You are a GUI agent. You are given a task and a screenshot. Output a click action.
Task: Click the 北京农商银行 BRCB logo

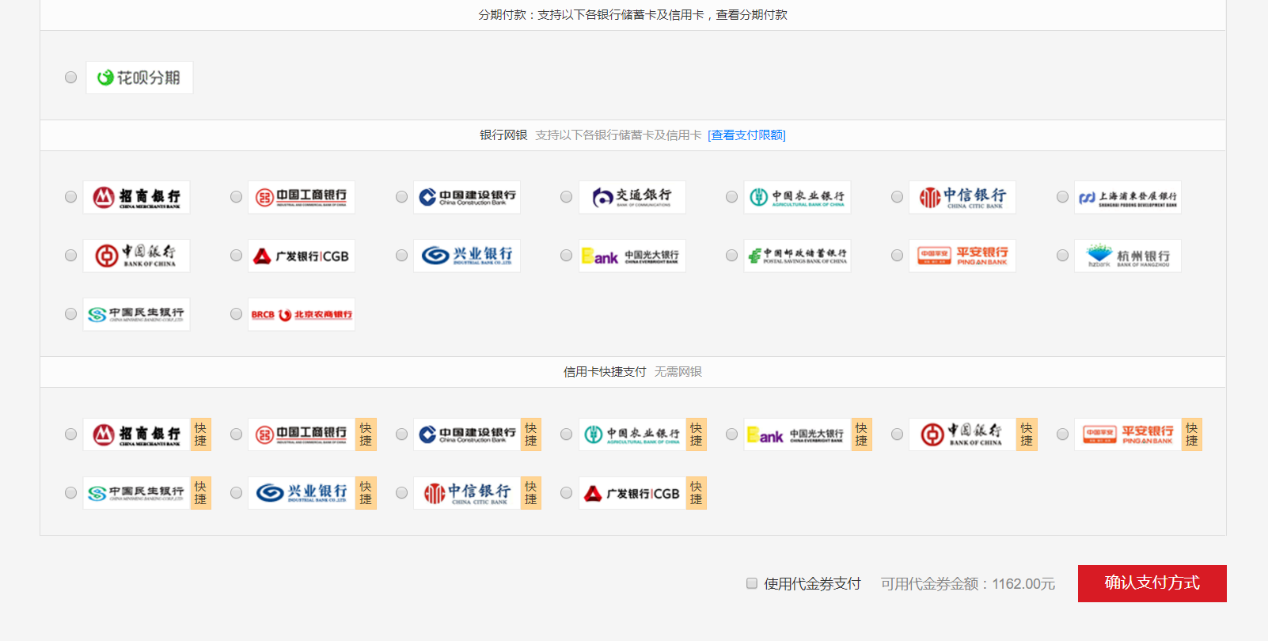coord(301,314)
